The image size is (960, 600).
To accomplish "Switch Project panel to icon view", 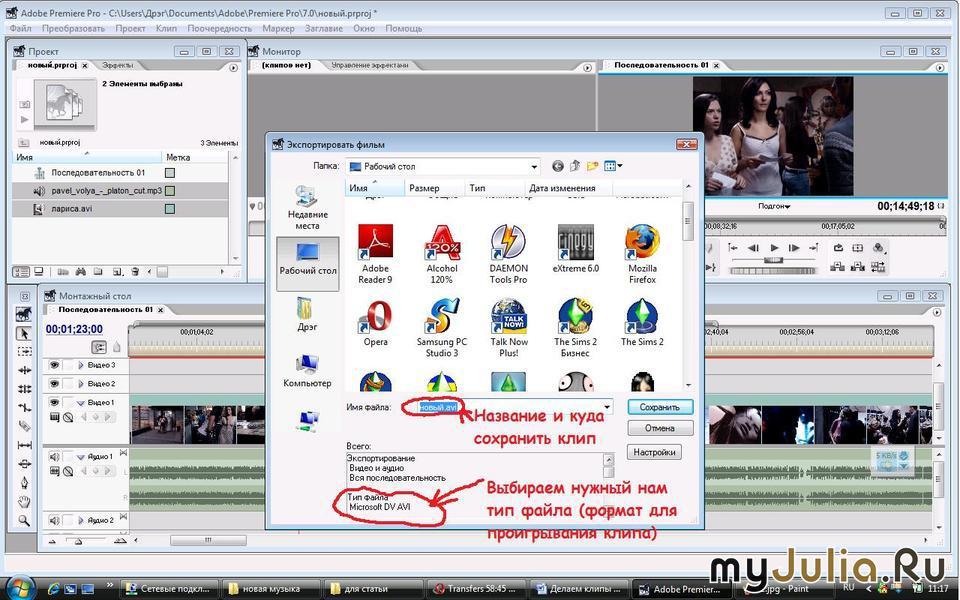I will (39, 271).
